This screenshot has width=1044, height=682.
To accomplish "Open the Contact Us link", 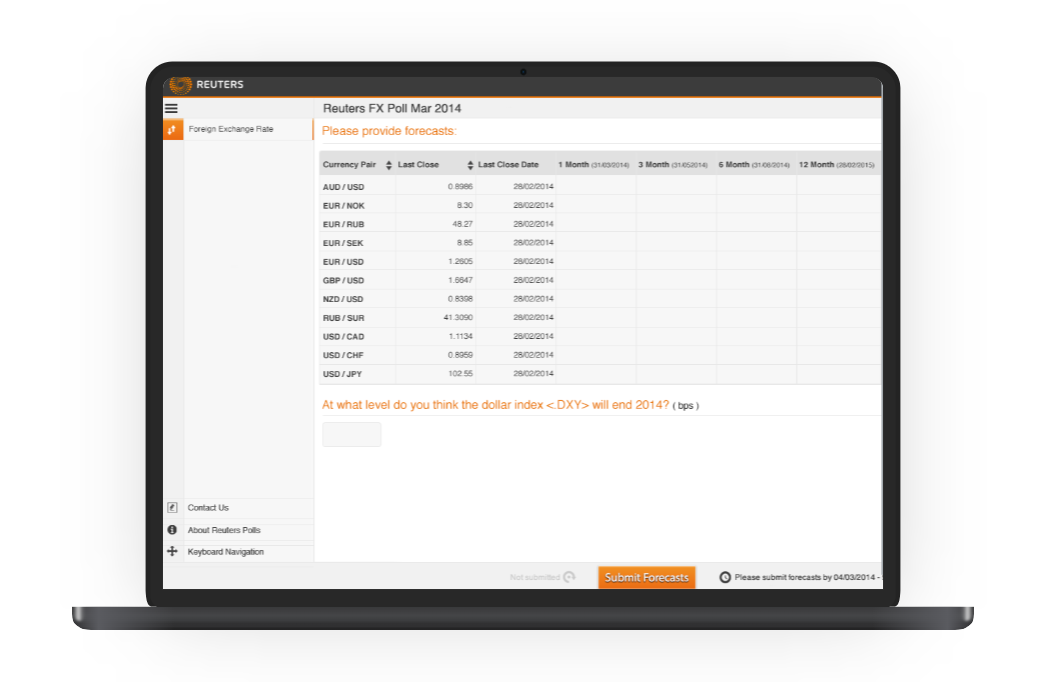I will pos(208,508).
